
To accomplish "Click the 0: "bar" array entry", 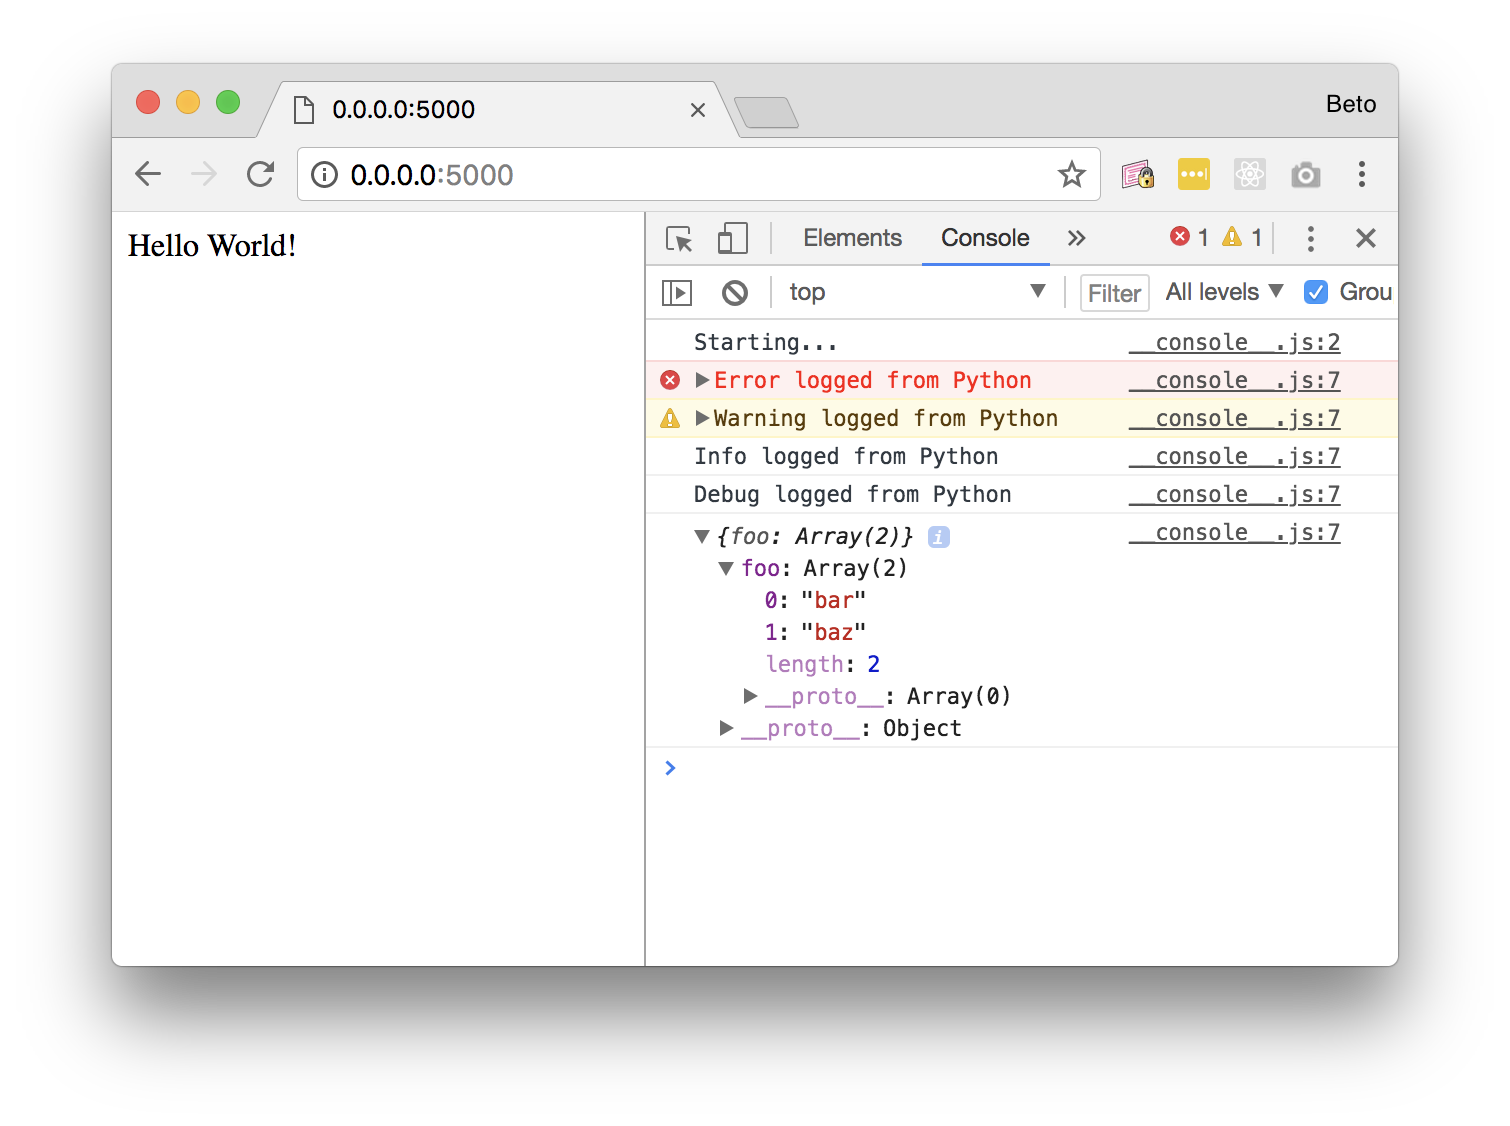I will (815, 600).
